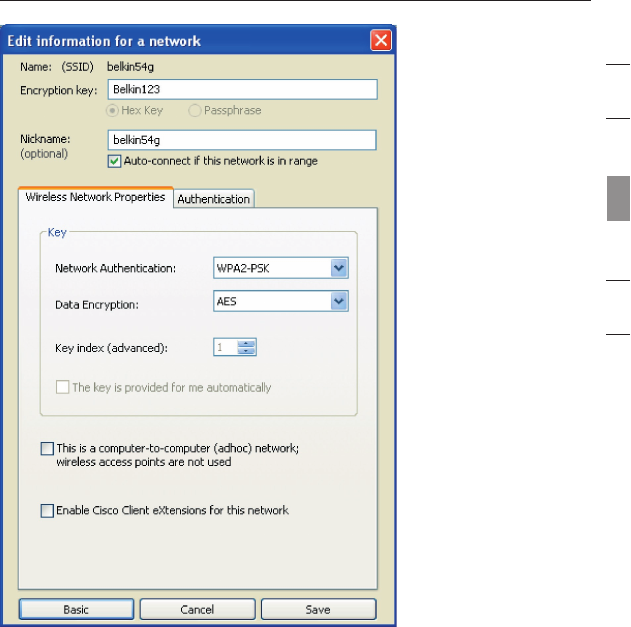Viewport: 631px width, 627px height.
Task: Switch to the Wireless Network Properties tab
Action: coord(95,197)
